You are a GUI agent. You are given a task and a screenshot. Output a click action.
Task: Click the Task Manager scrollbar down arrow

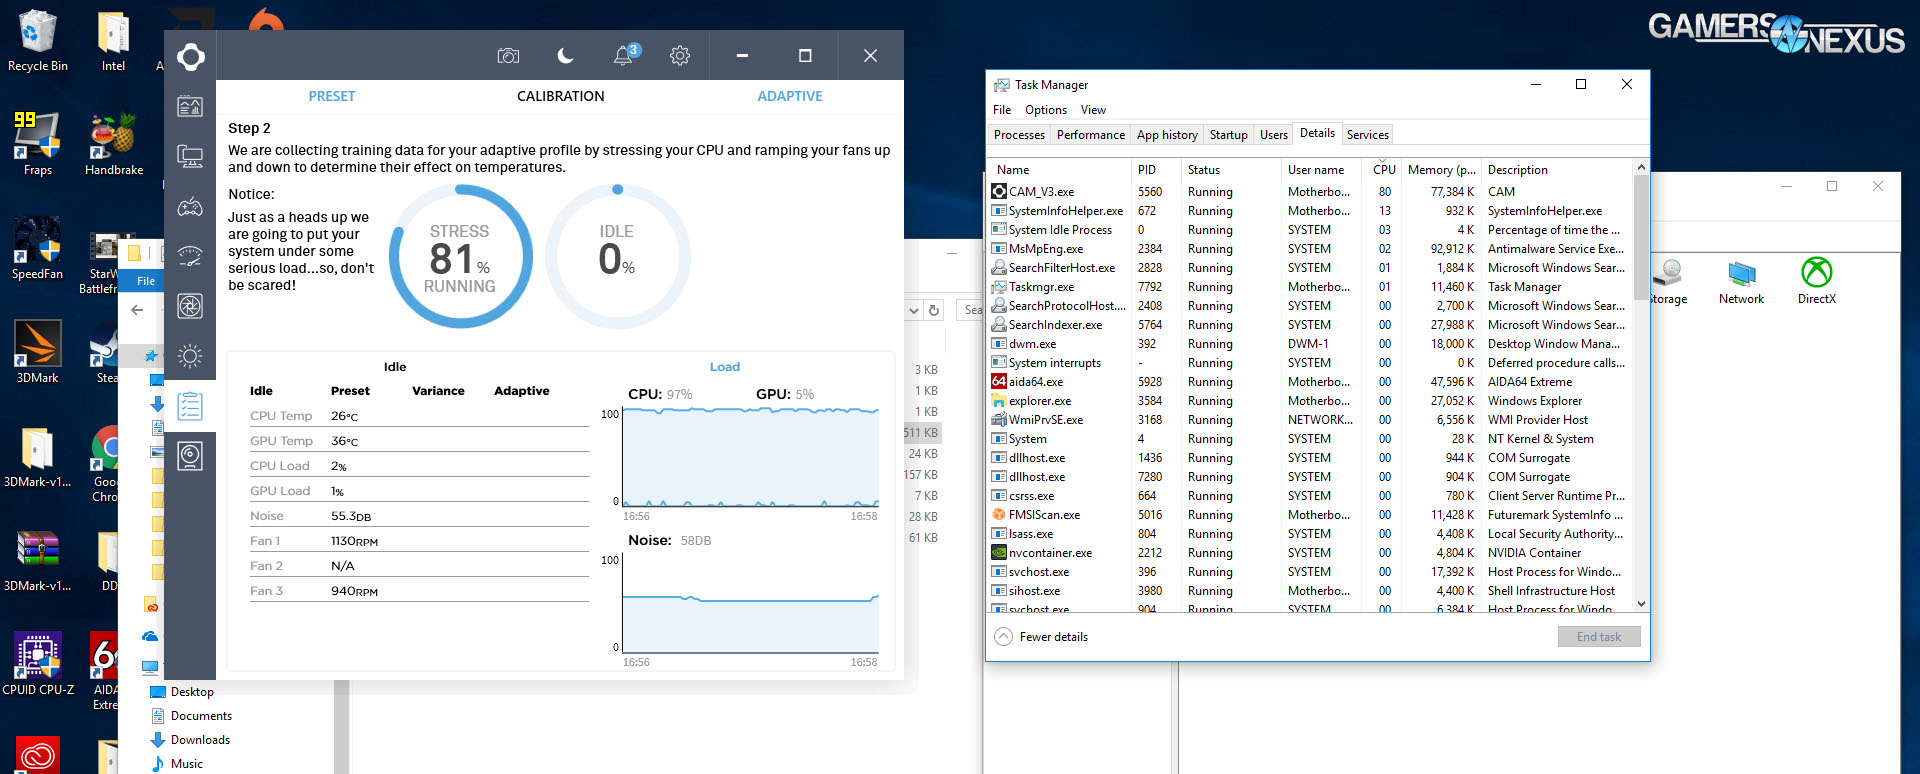pyautogui.click(x=1640, y=604)
